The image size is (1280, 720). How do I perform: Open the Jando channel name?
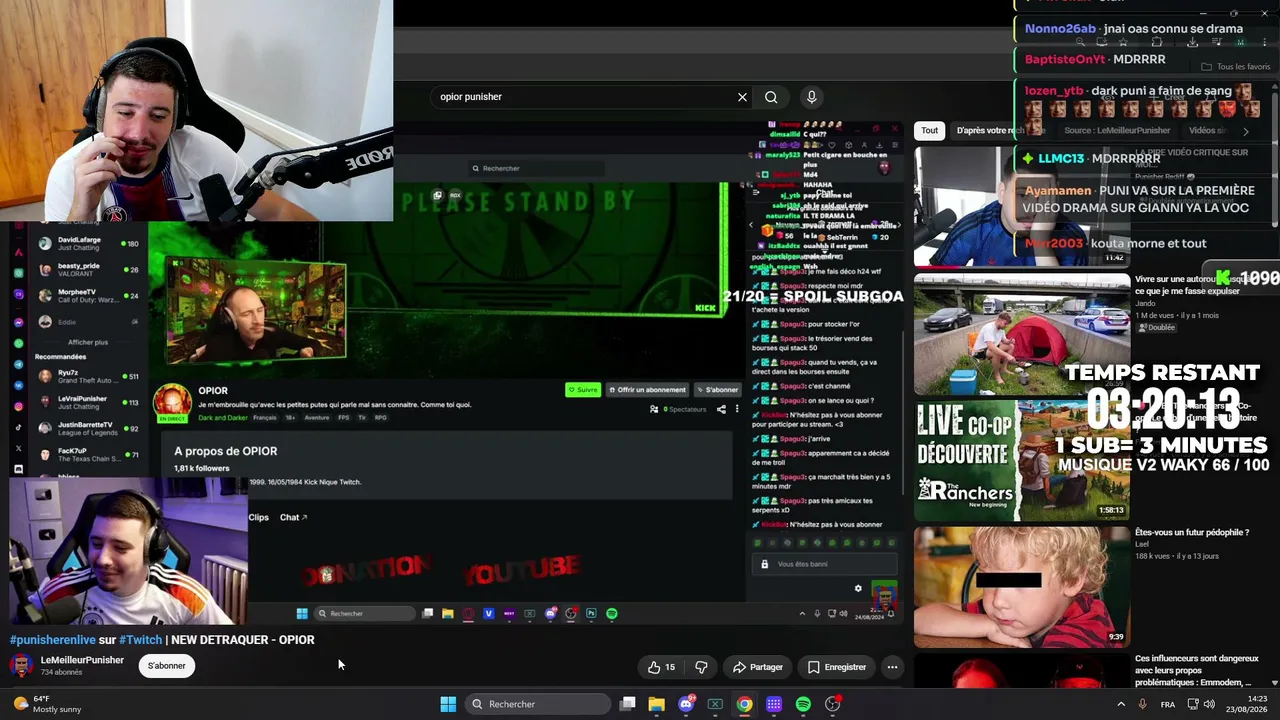1146,303
